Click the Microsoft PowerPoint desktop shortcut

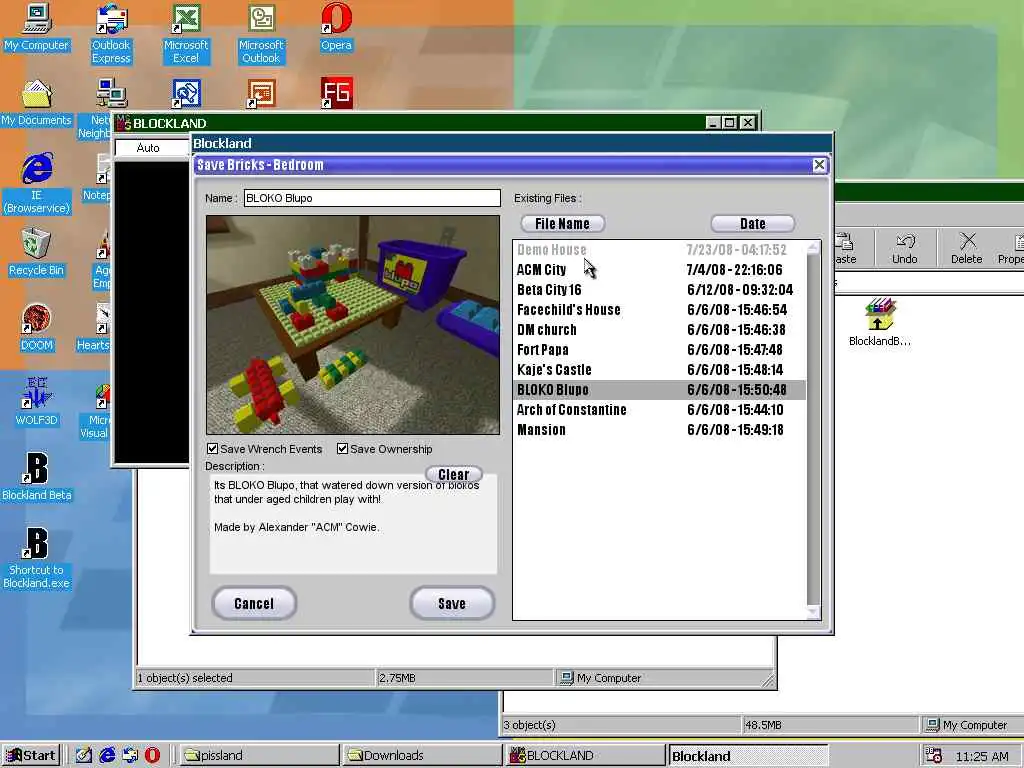coord(261,93)
